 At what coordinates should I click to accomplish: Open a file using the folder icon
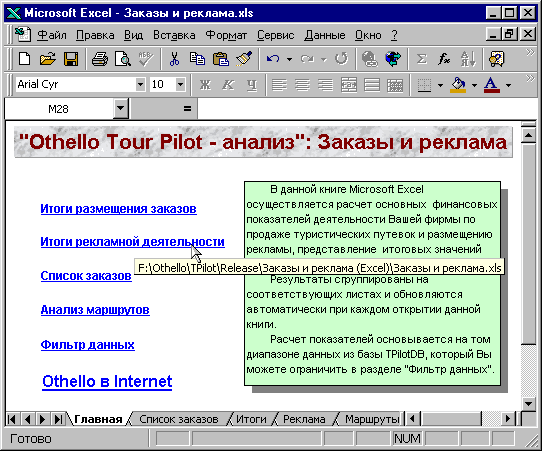(x=47, y=59)
